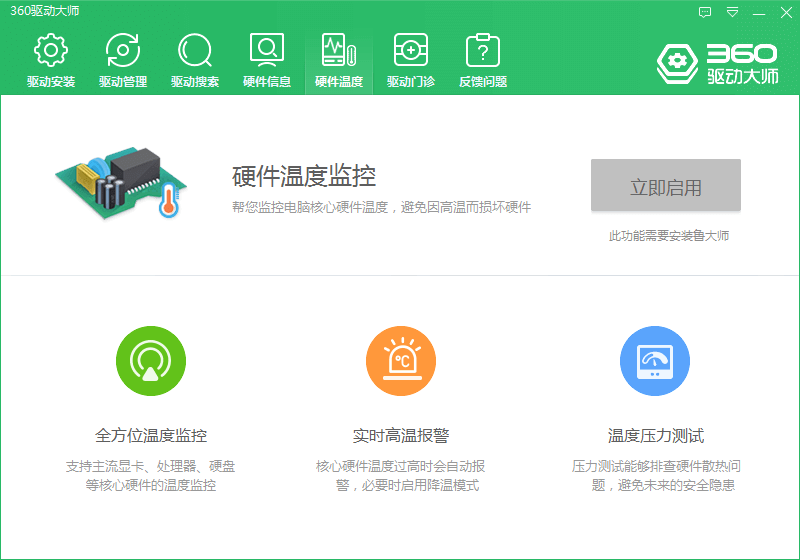Click the 硬件温度监控 heading

(x=304, y=176)
